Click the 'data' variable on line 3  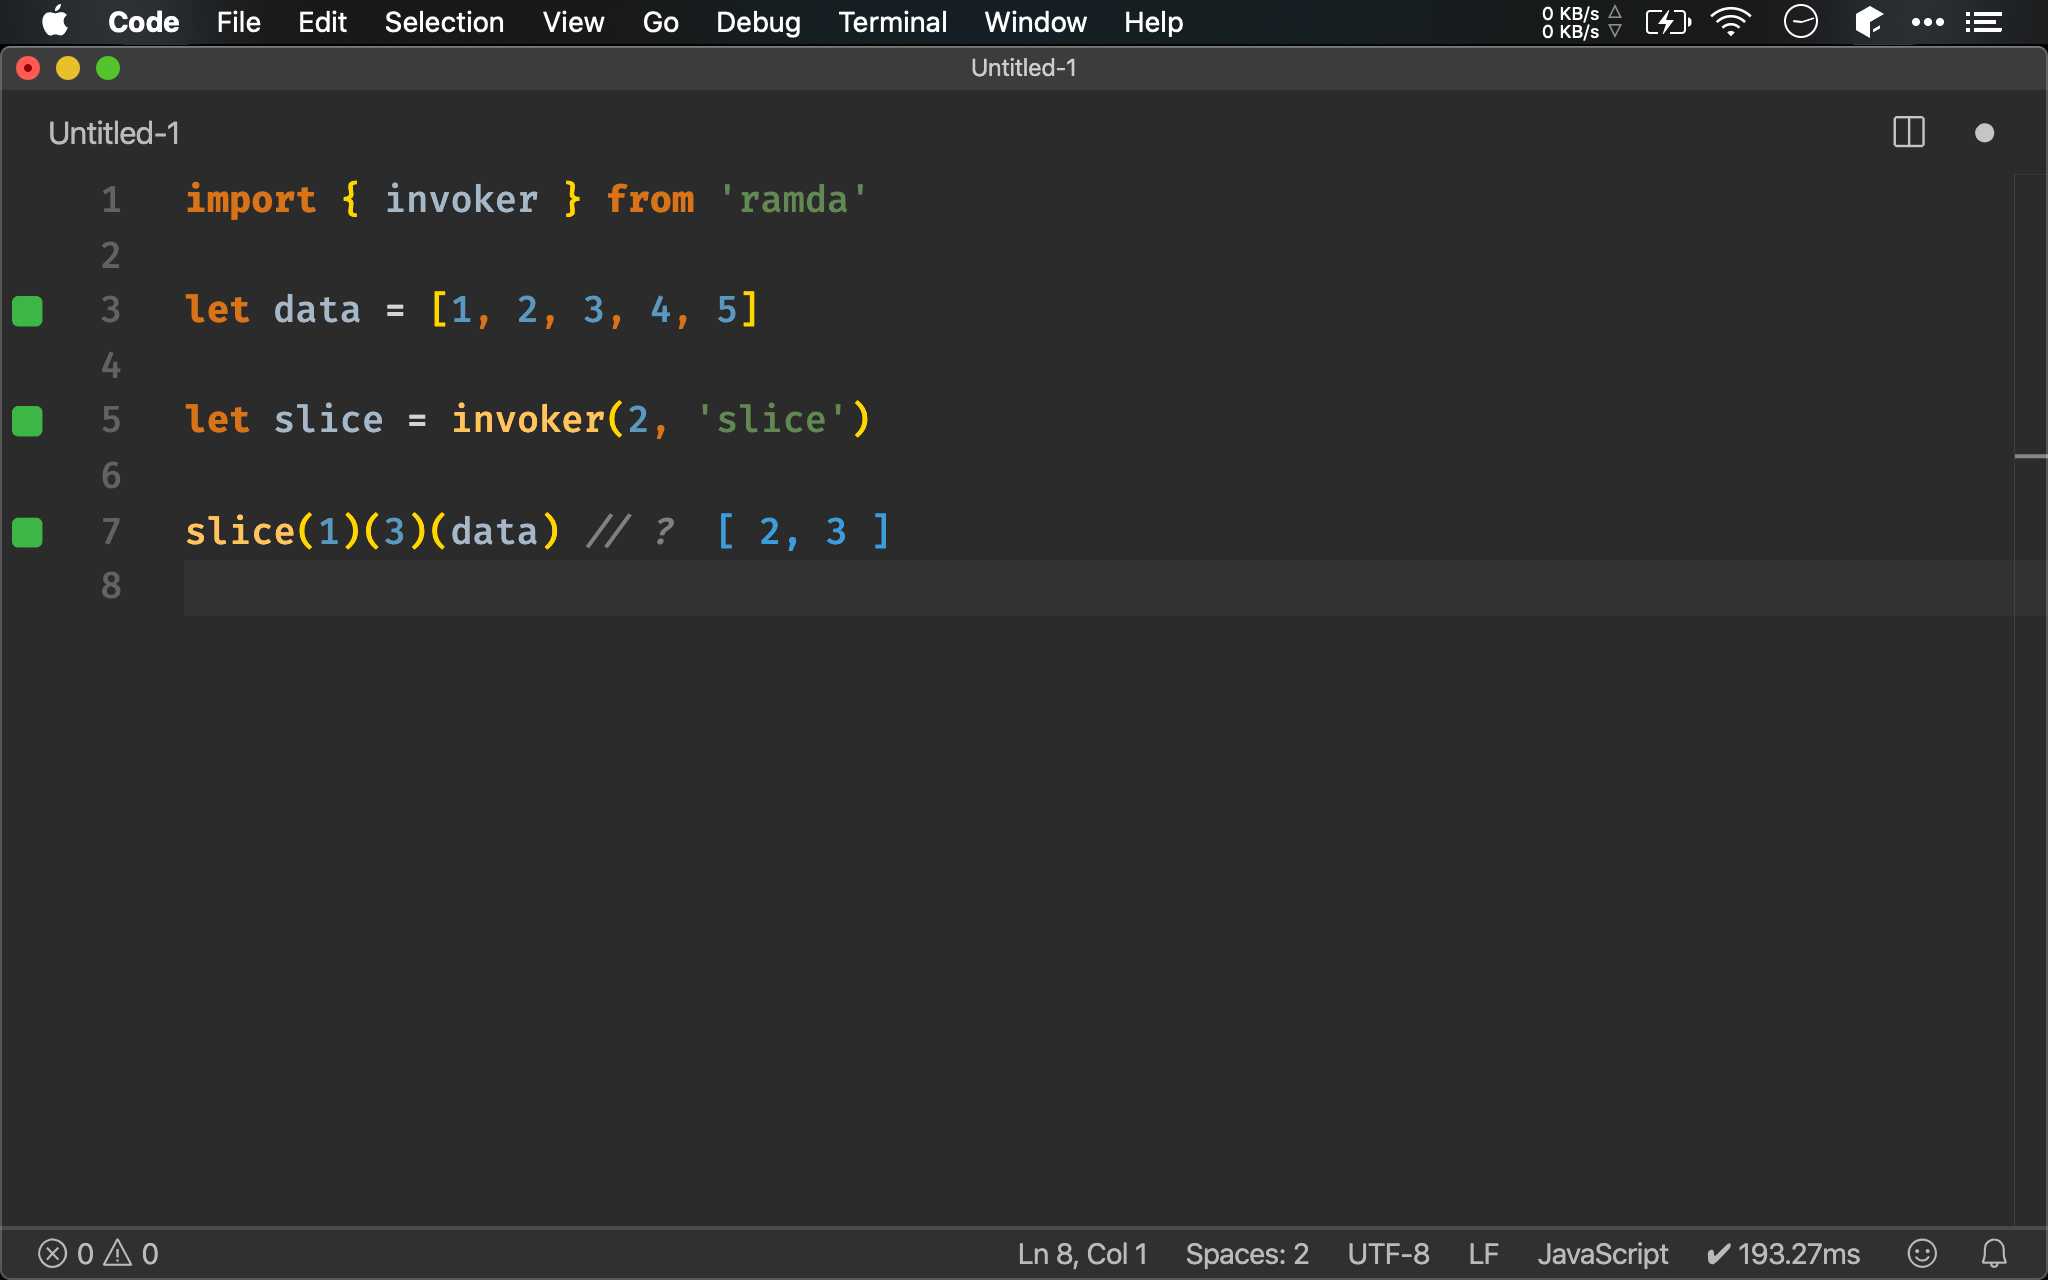point(317,310)
